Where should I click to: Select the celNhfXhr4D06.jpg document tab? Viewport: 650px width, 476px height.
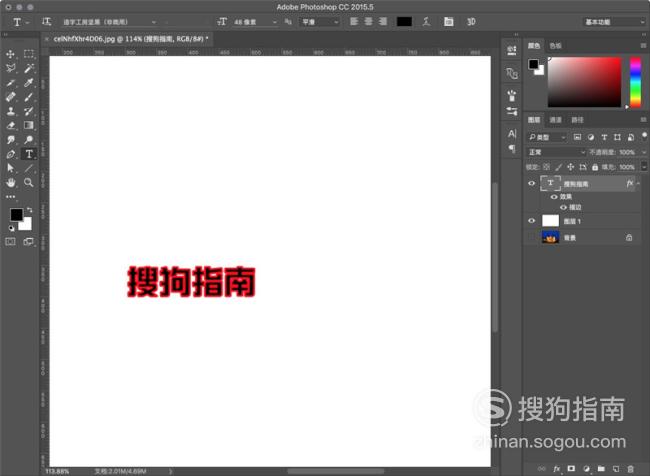click(x=131, y=39)
